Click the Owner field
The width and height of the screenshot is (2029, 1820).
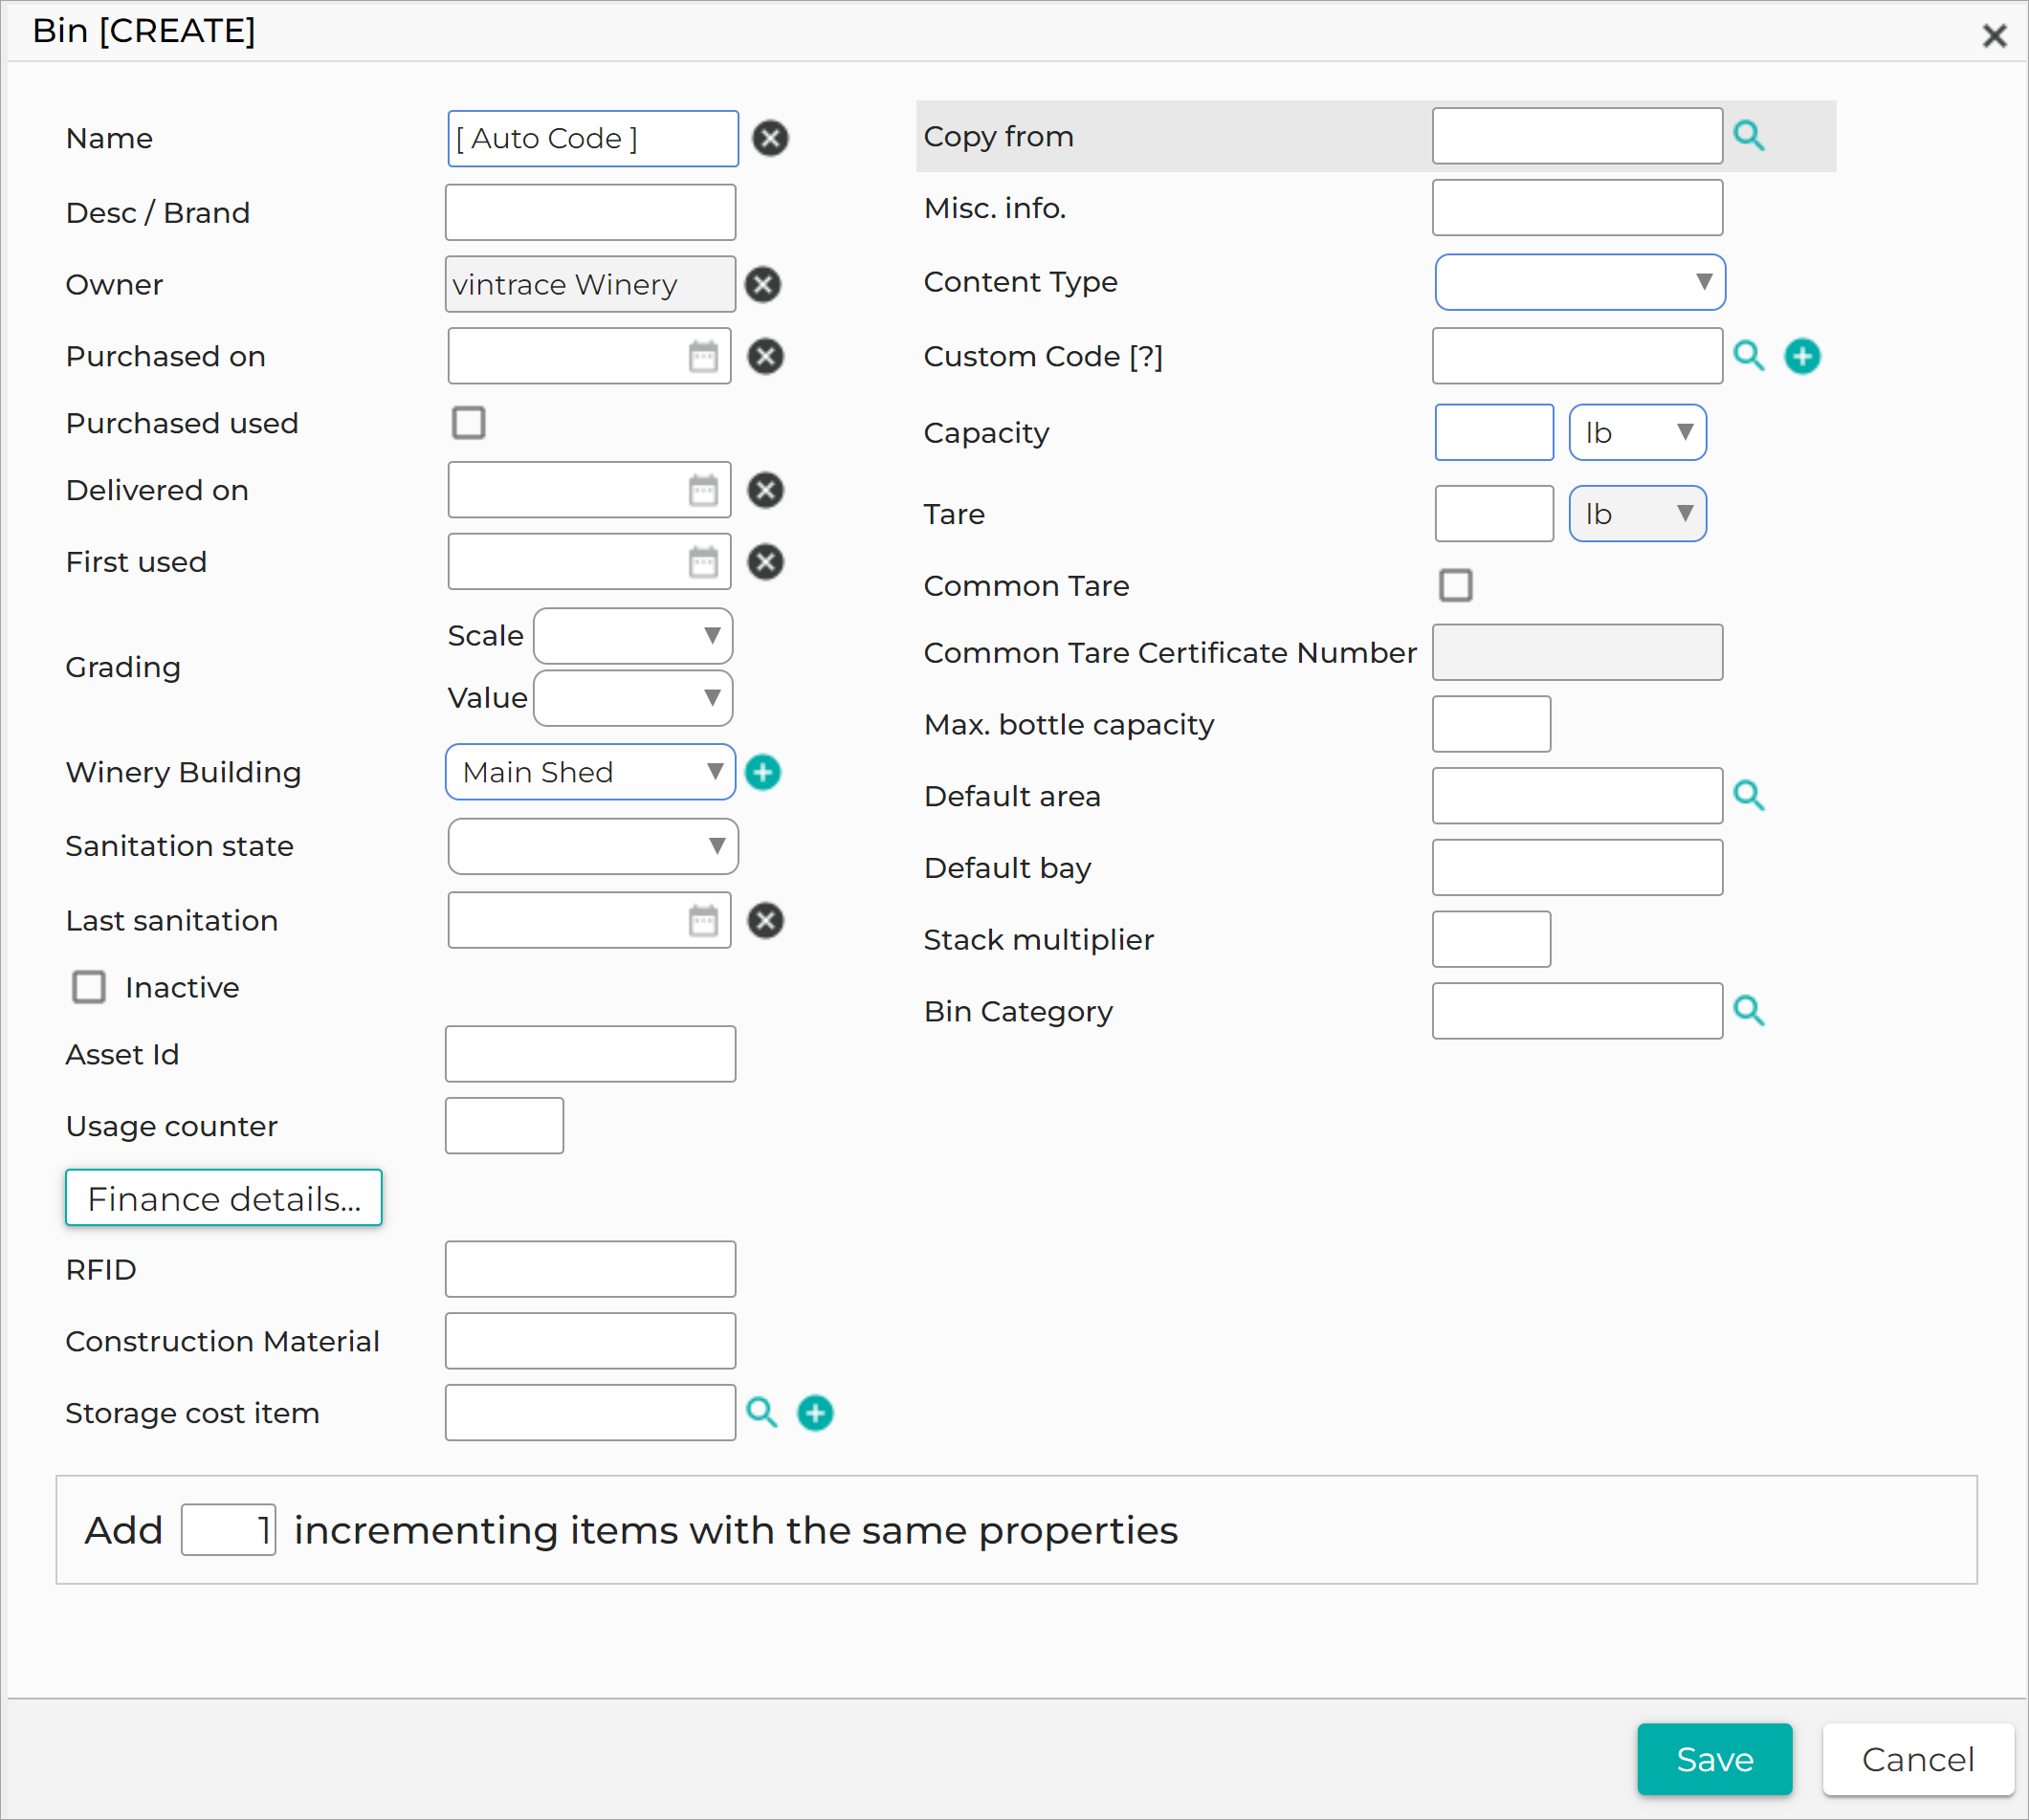tap(590, 285)
